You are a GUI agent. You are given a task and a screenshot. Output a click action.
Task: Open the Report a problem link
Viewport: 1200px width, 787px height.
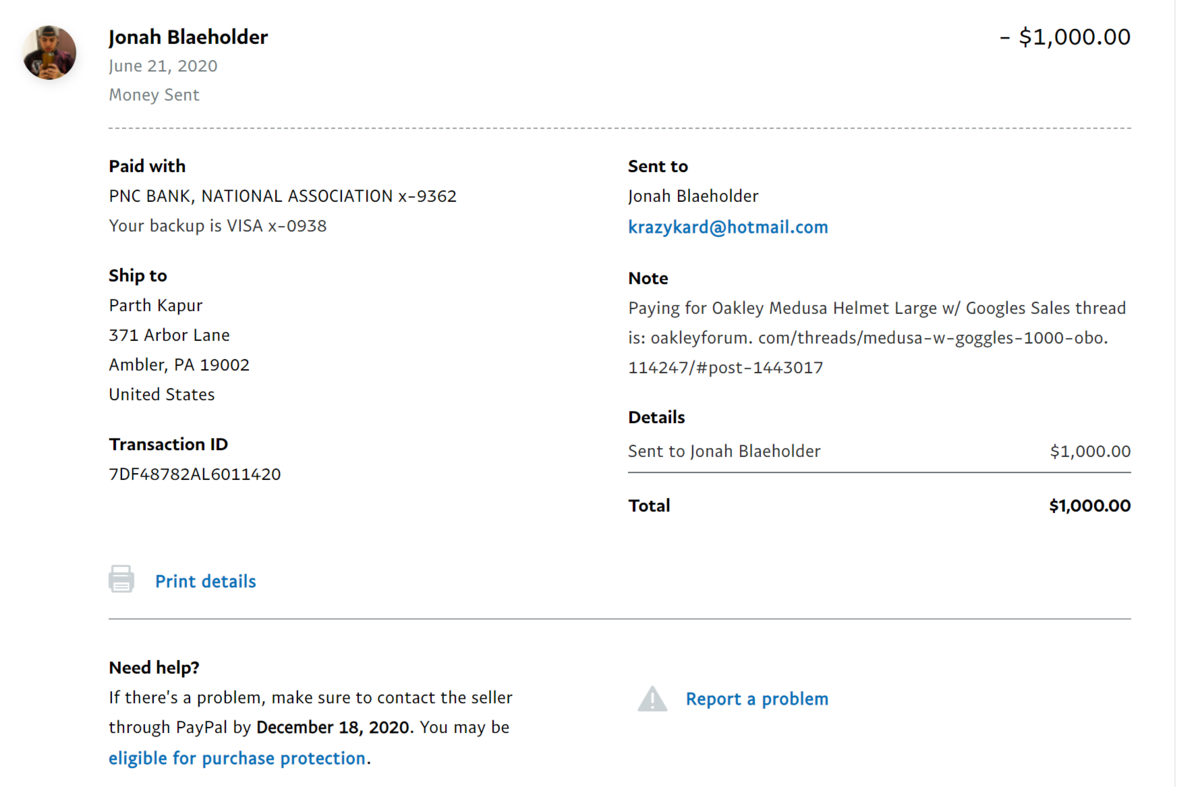click(757, 699)
